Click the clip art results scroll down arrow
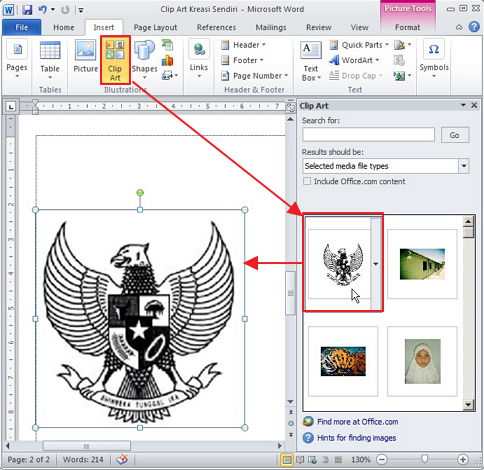 tap(468, 405)
